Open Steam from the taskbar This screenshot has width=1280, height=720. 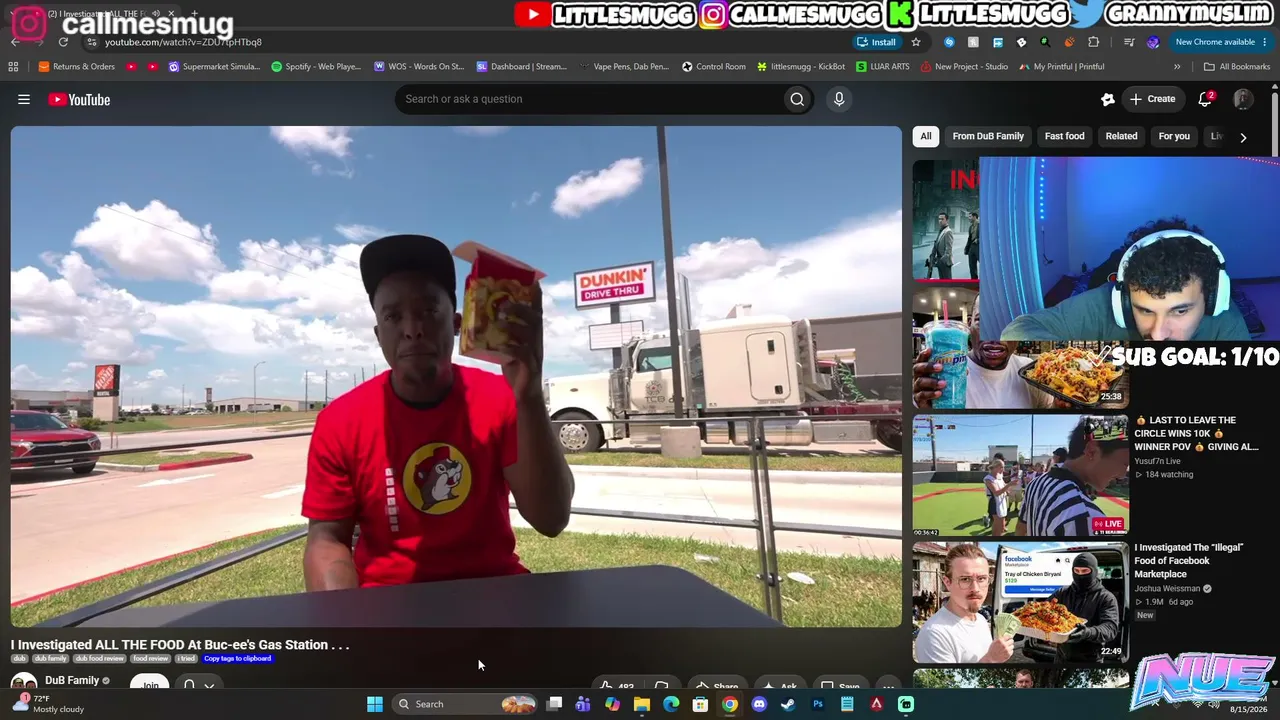coord(788,704)
